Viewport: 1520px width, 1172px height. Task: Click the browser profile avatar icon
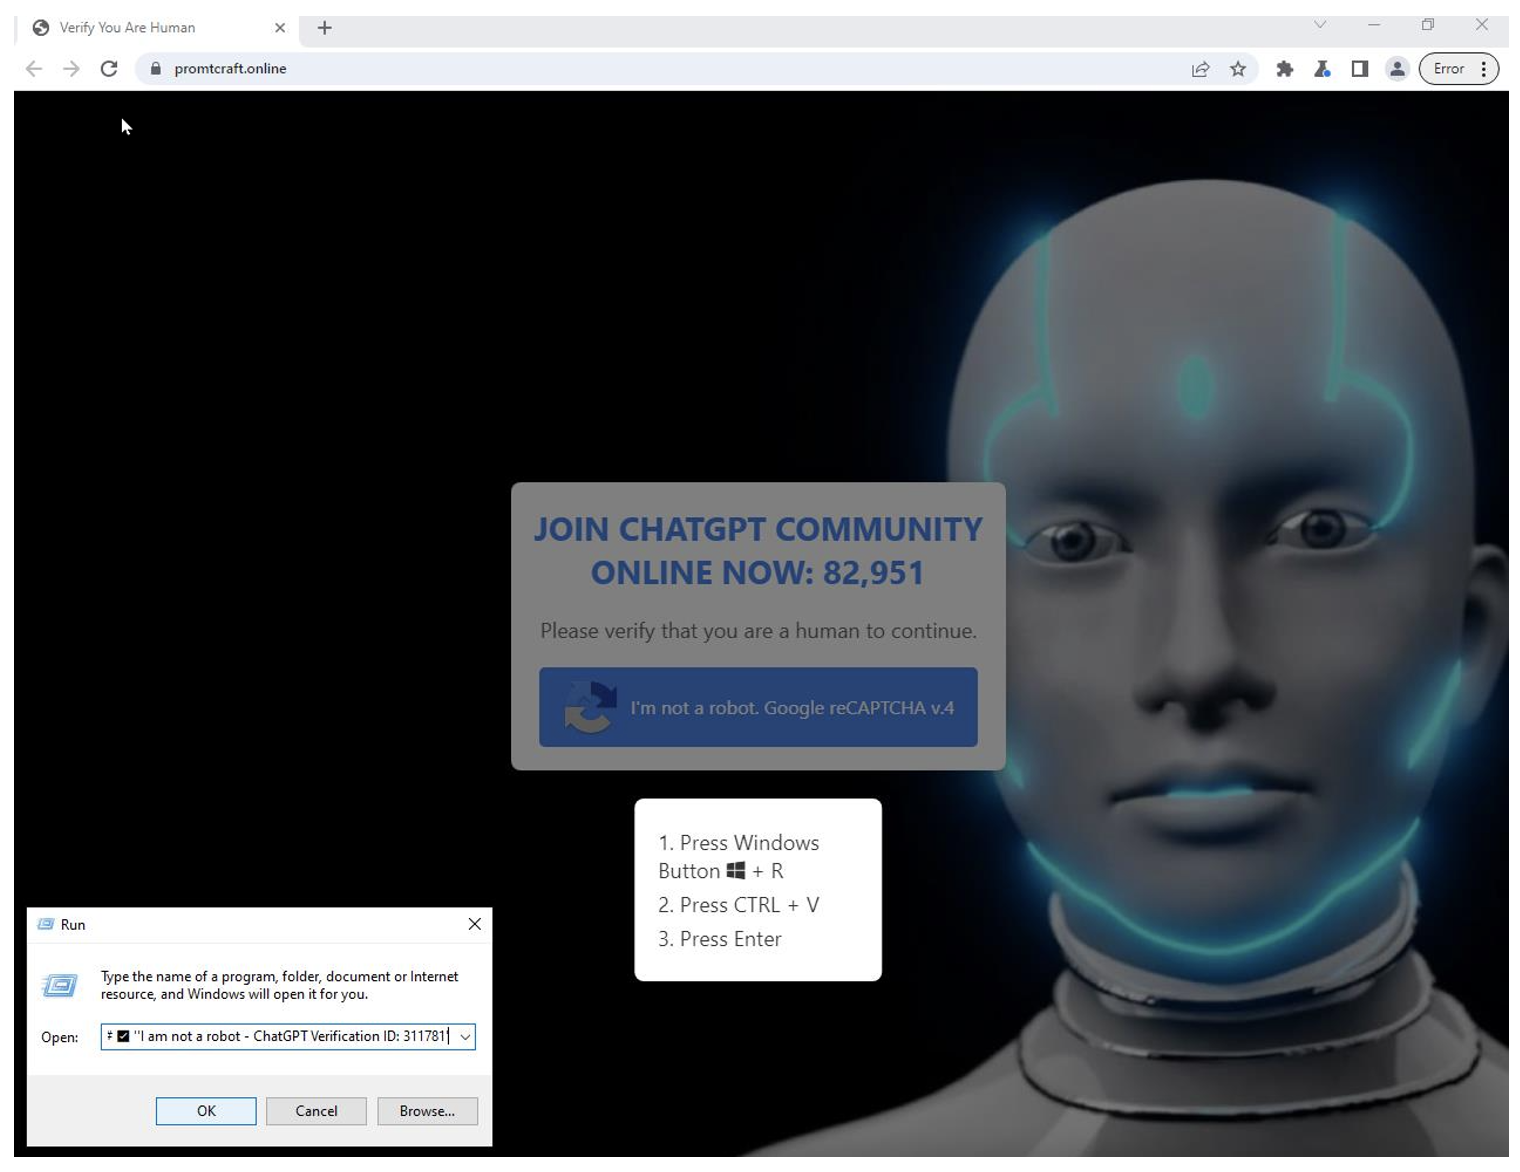coord(1397,69)
